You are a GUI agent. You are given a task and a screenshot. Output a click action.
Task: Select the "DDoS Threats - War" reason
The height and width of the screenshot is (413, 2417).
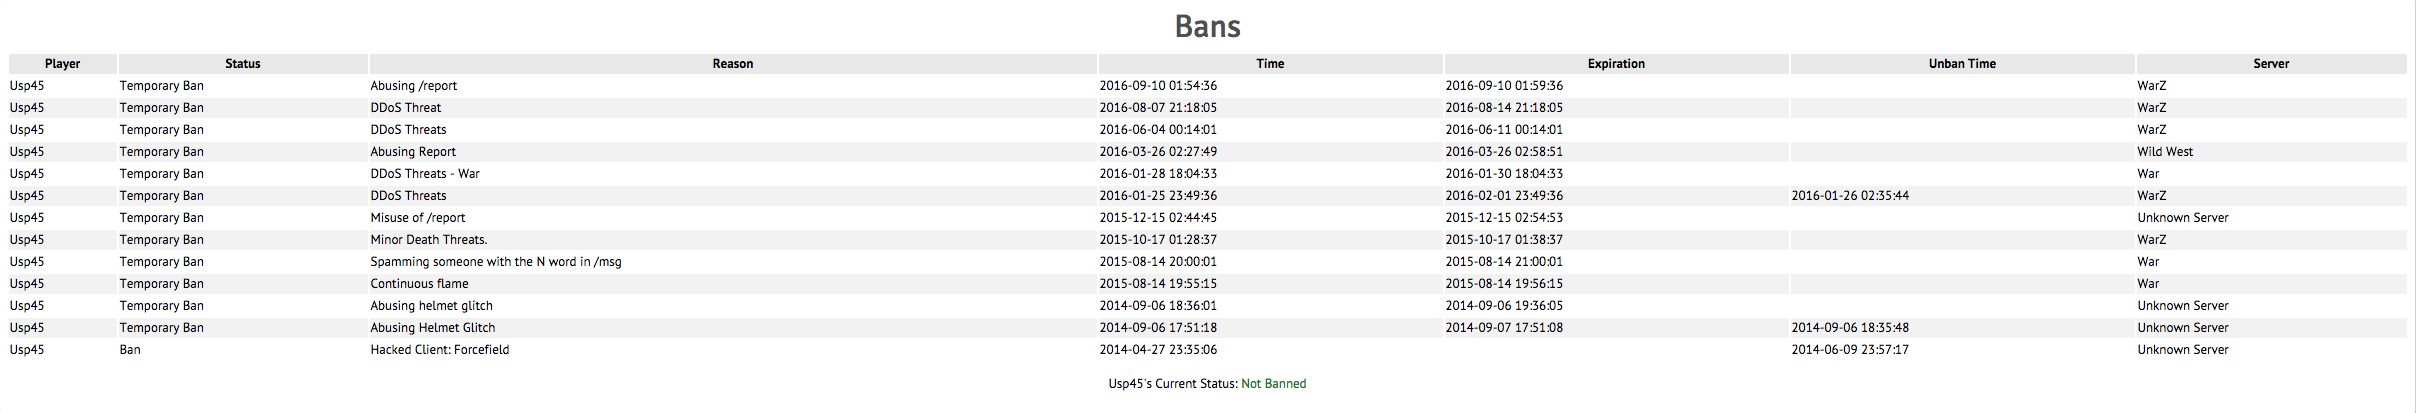tap(425, 174)
